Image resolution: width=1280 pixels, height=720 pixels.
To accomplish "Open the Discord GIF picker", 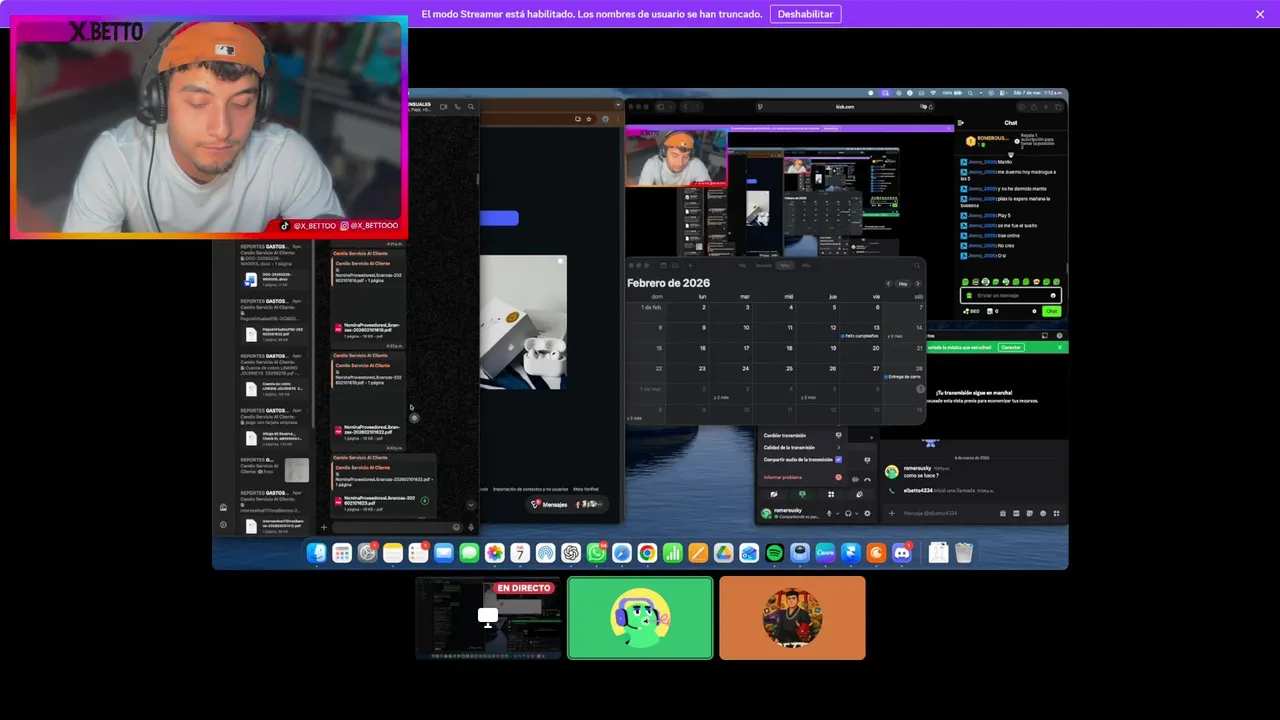I will (x=1016, y=513).
